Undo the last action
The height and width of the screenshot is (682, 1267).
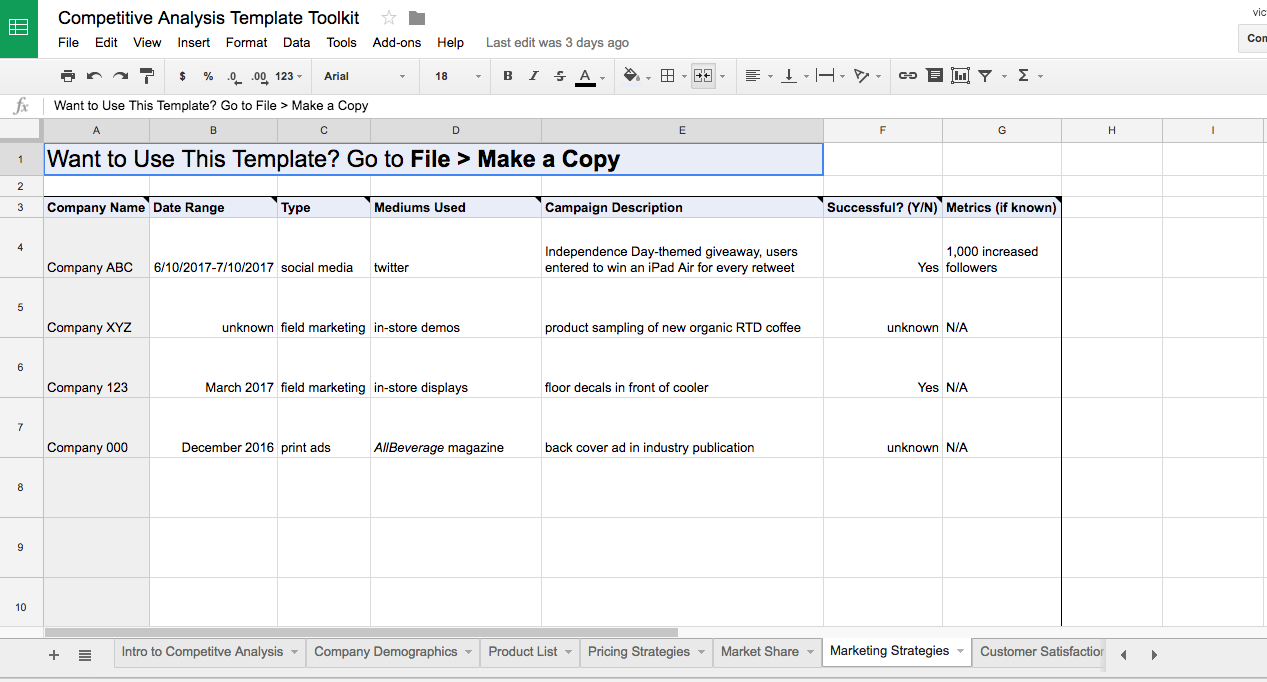click(94, 76)
